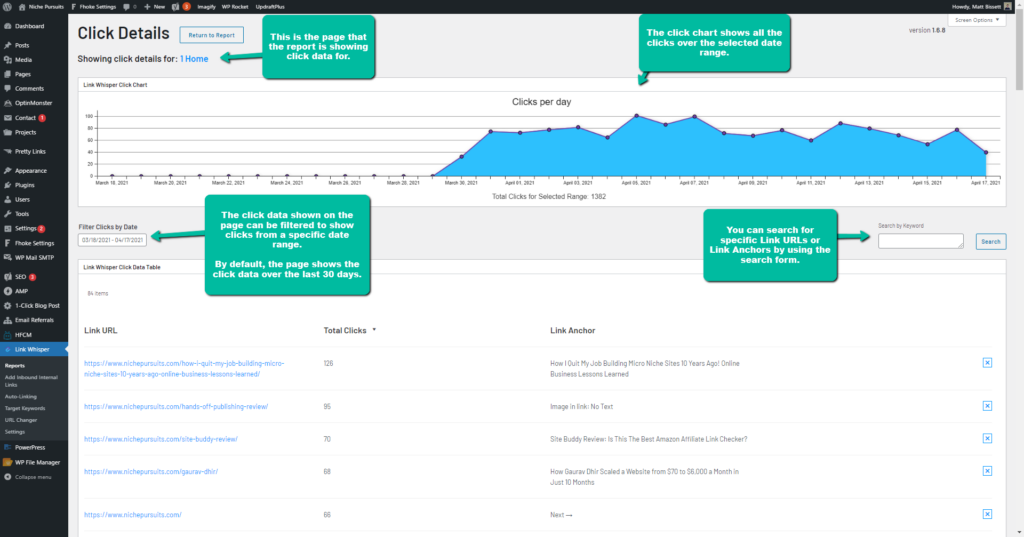Open Target Keywords submenu item
The image size is (1024, 537).
point(25,408)
